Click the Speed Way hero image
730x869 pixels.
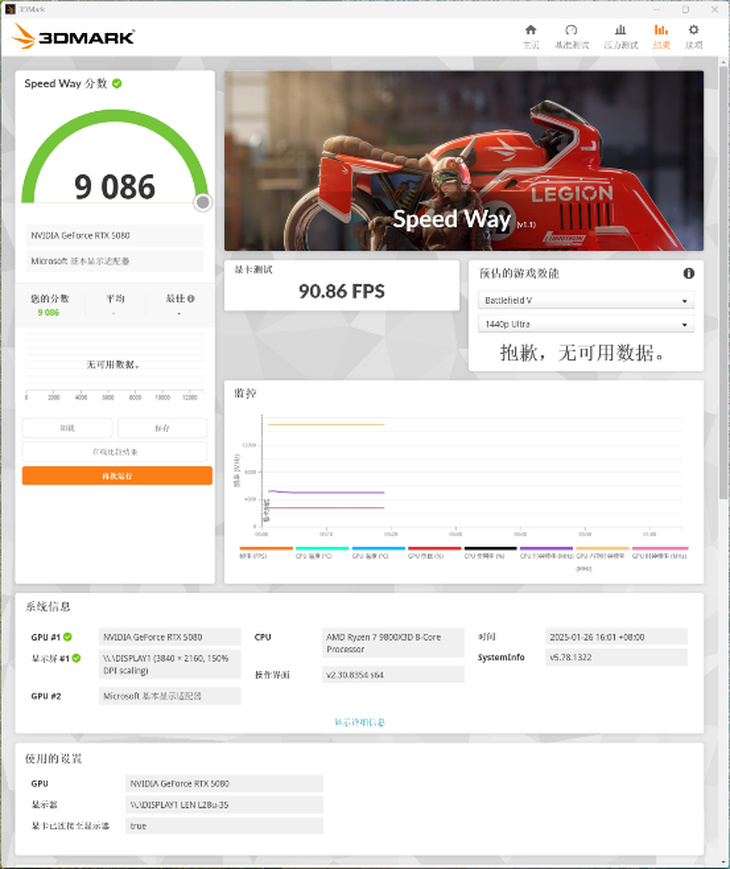(x=464, y=161)
